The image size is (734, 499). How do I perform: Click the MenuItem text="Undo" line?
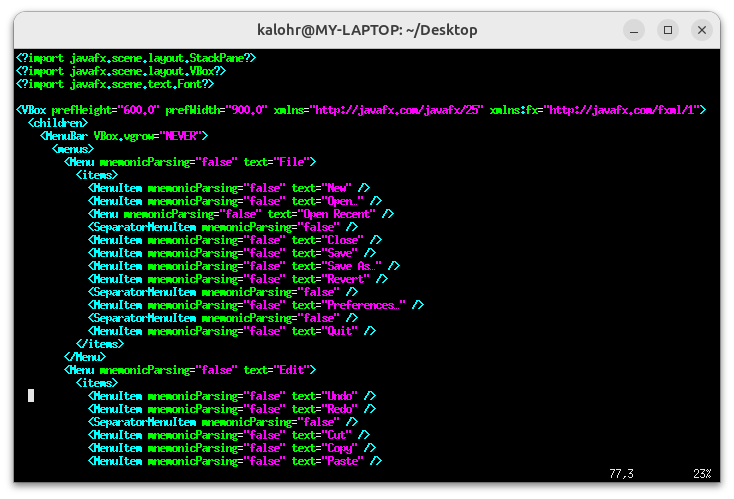coord(232,396)
